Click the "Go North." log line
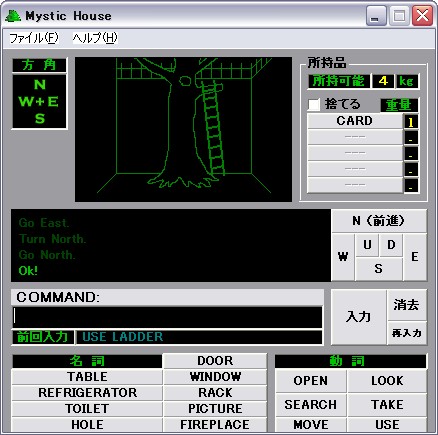438x435 pixels. pos(47,255)
